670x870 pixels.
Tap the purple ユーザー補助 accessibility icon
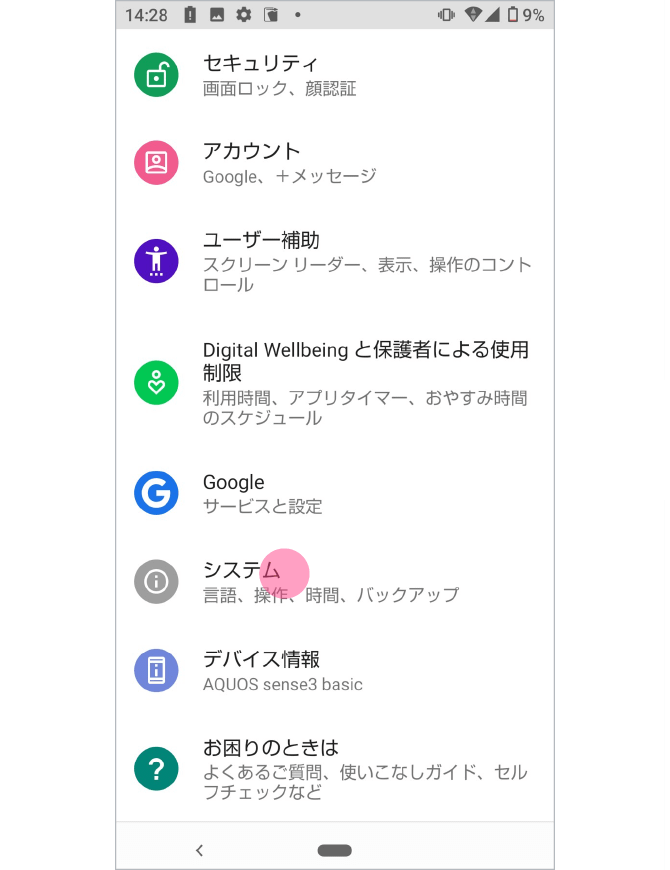[x=156, y=261]
